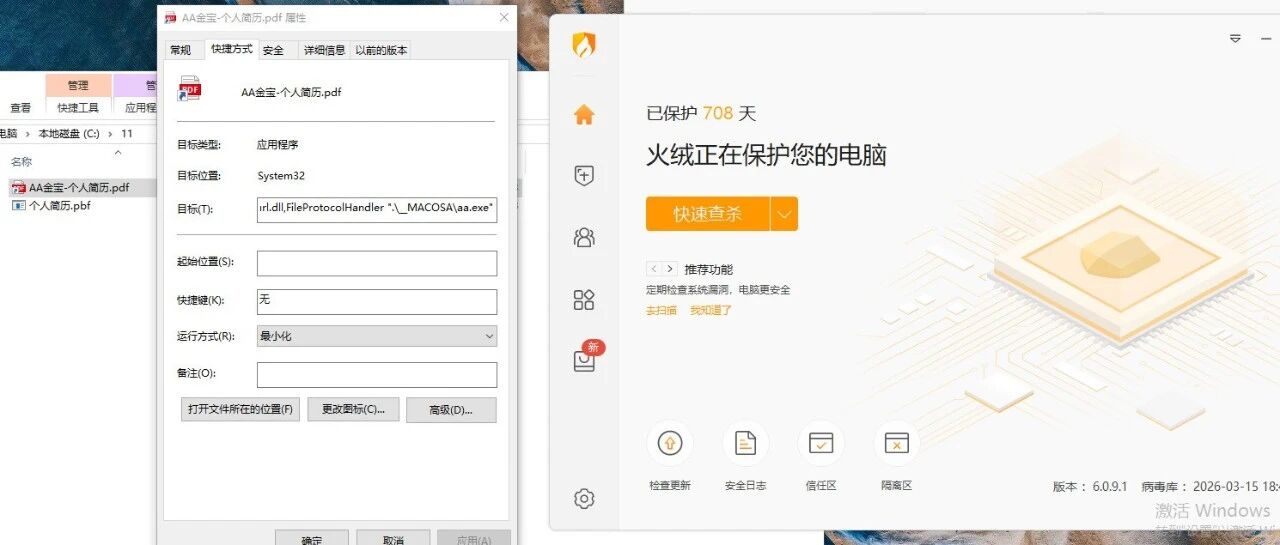This screenshot has width=1280, height=545.
Task: Click 个人简历.pbf file icon in Explorer
Action: [18, 205]
